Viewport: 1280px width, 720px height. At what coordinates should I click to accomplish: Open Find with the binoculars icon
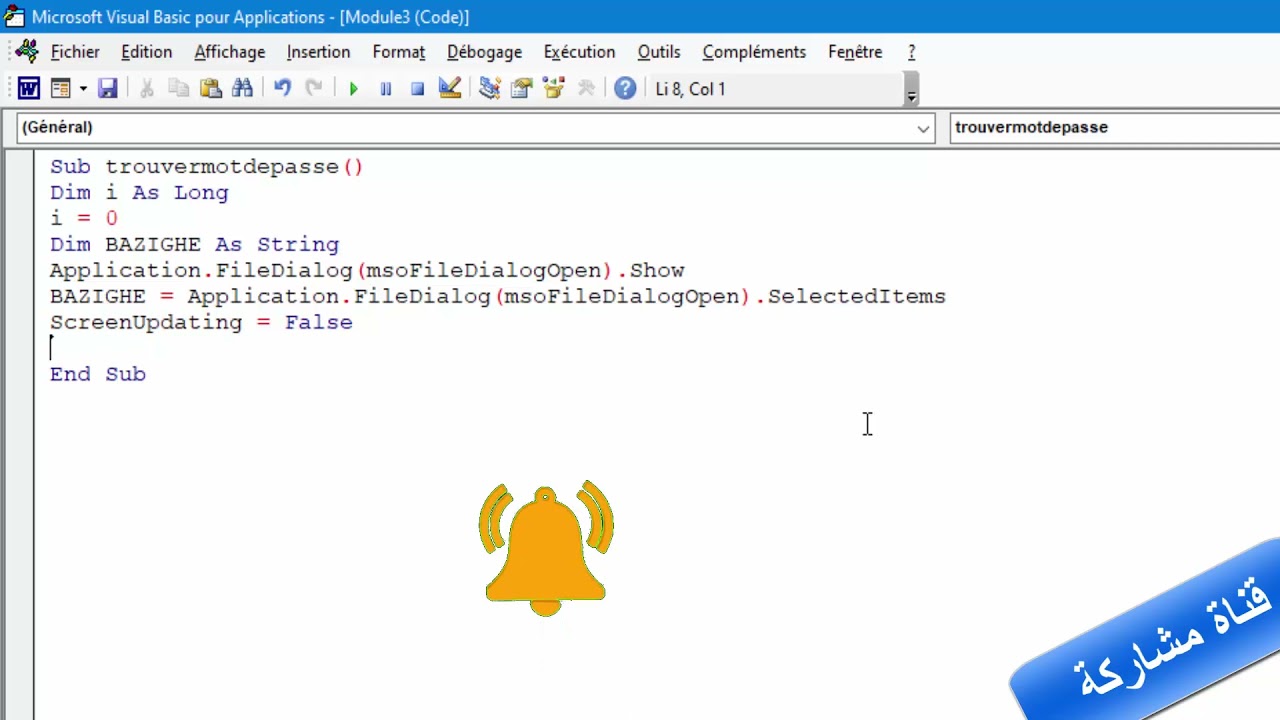pos(243,89)
